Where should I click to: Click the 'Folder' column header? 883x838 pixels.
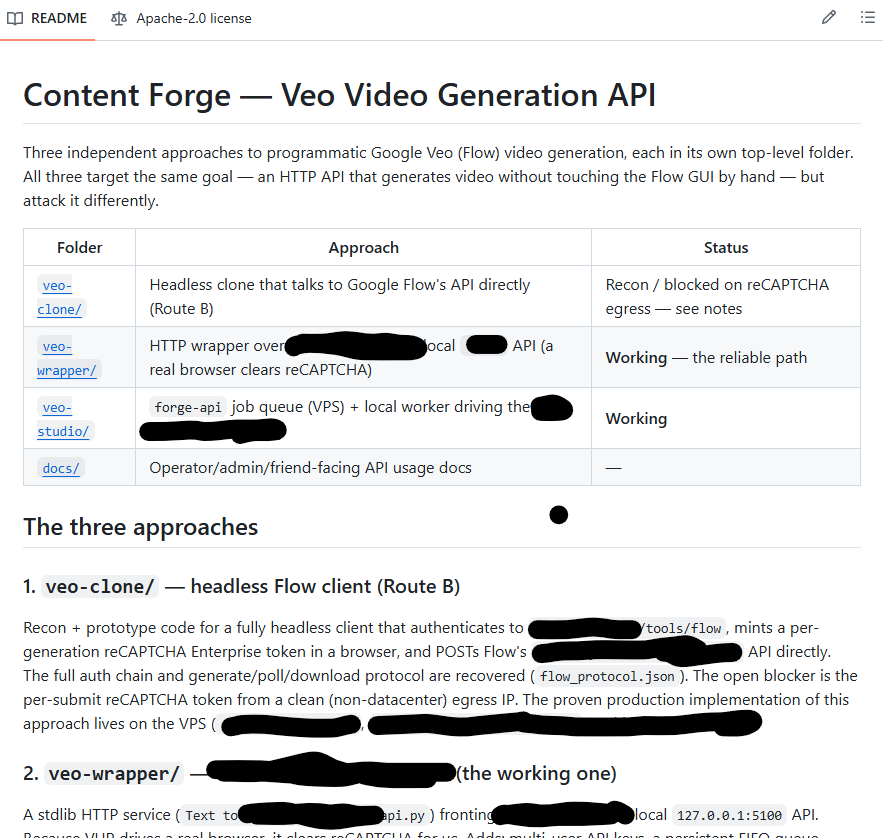79,248
